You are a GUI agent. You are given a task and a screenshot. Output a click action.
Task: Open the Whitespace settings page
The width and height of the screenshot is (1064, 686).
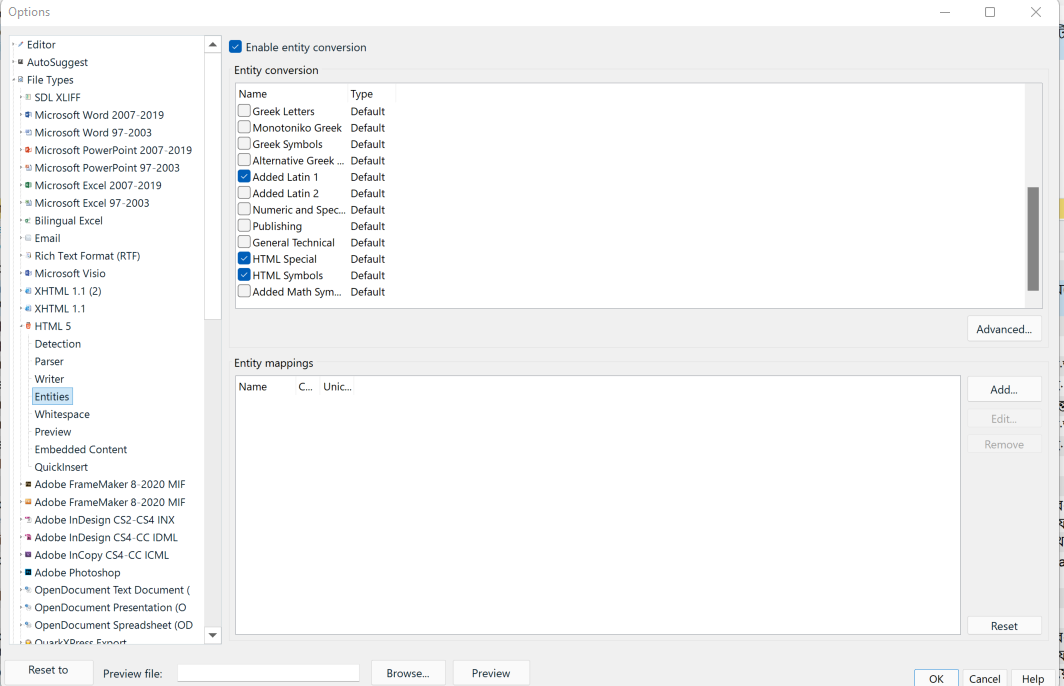62,415
